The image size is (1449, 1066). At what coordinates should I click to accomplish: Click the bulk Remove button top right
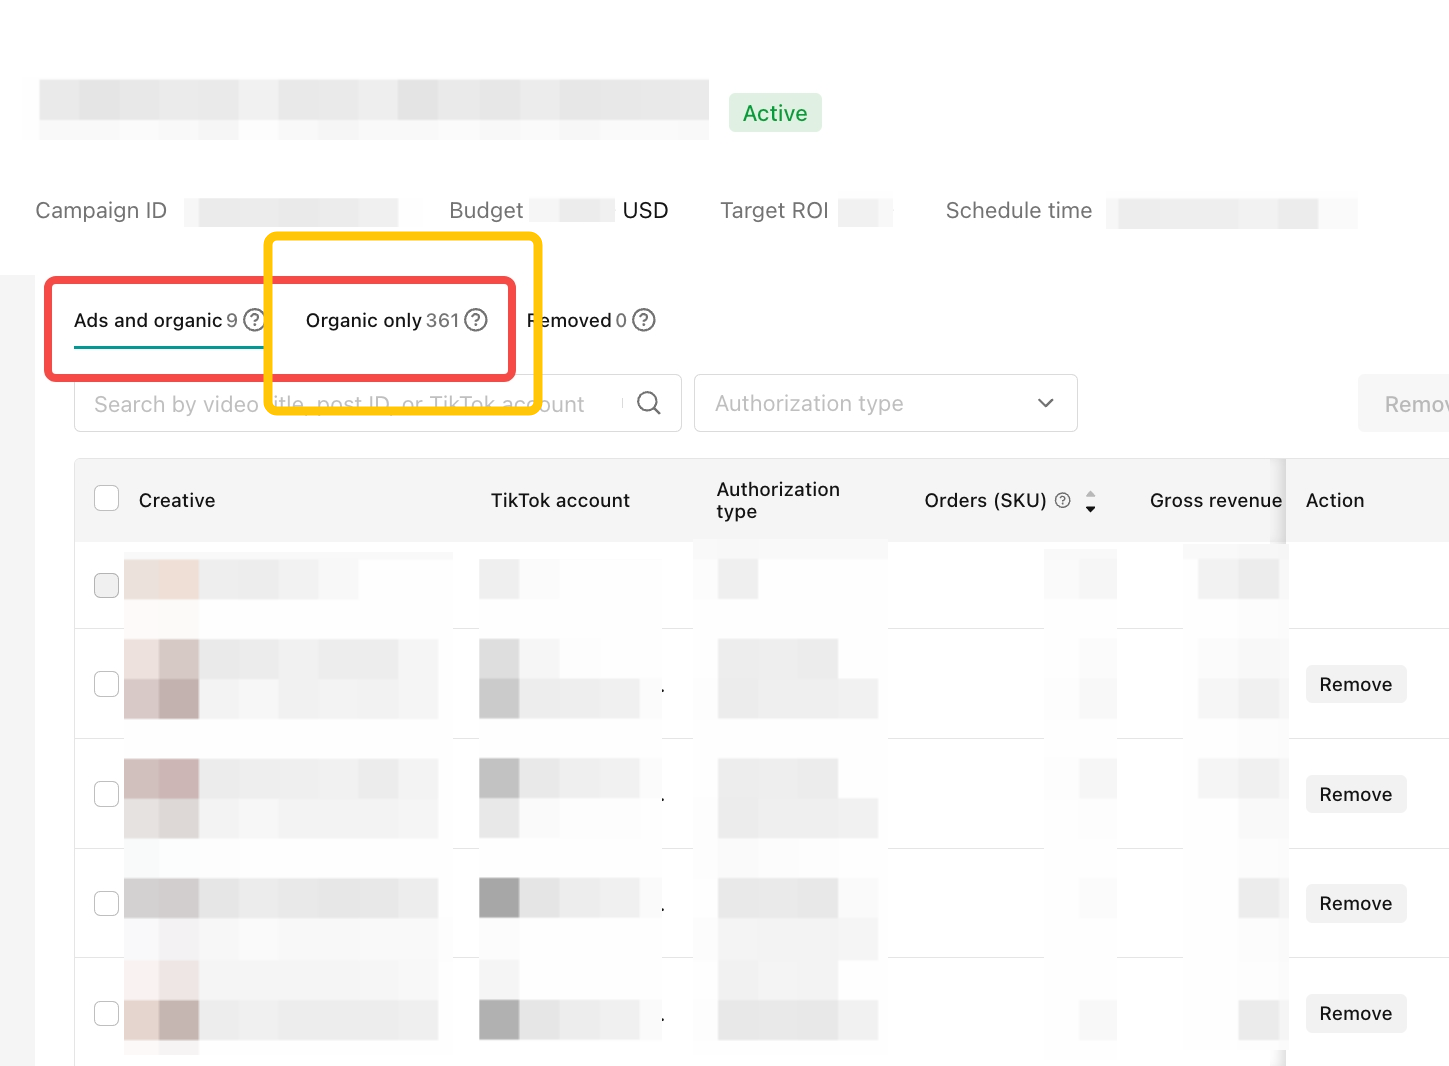pyautogui.click(x=1412, y=404)
